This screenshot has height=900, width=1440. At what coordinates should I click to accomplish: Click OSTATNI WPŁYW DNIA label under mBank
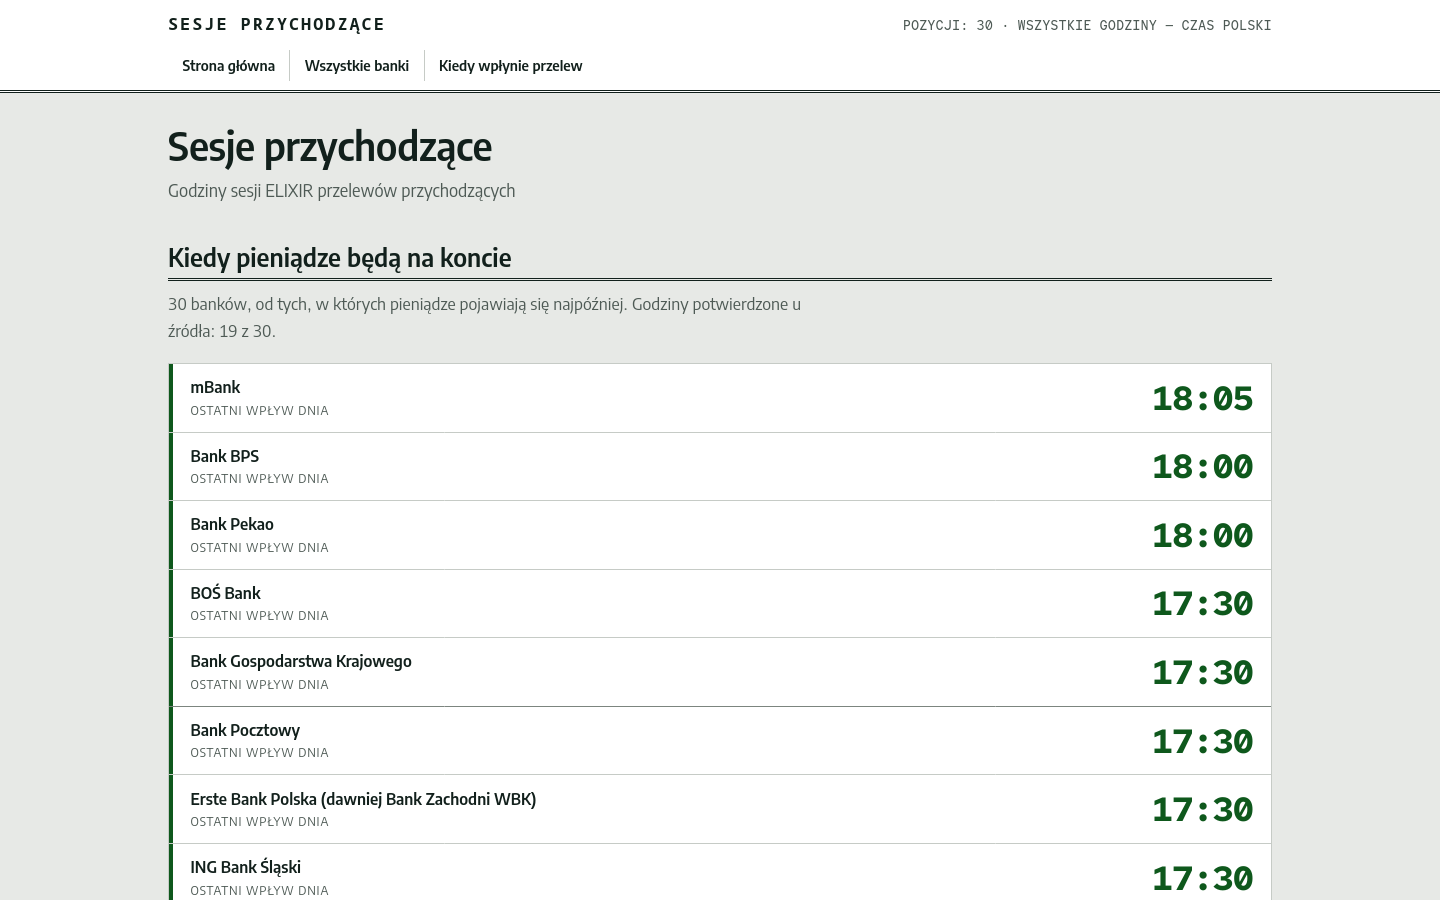pyautogui.click(x=259, y=411)
